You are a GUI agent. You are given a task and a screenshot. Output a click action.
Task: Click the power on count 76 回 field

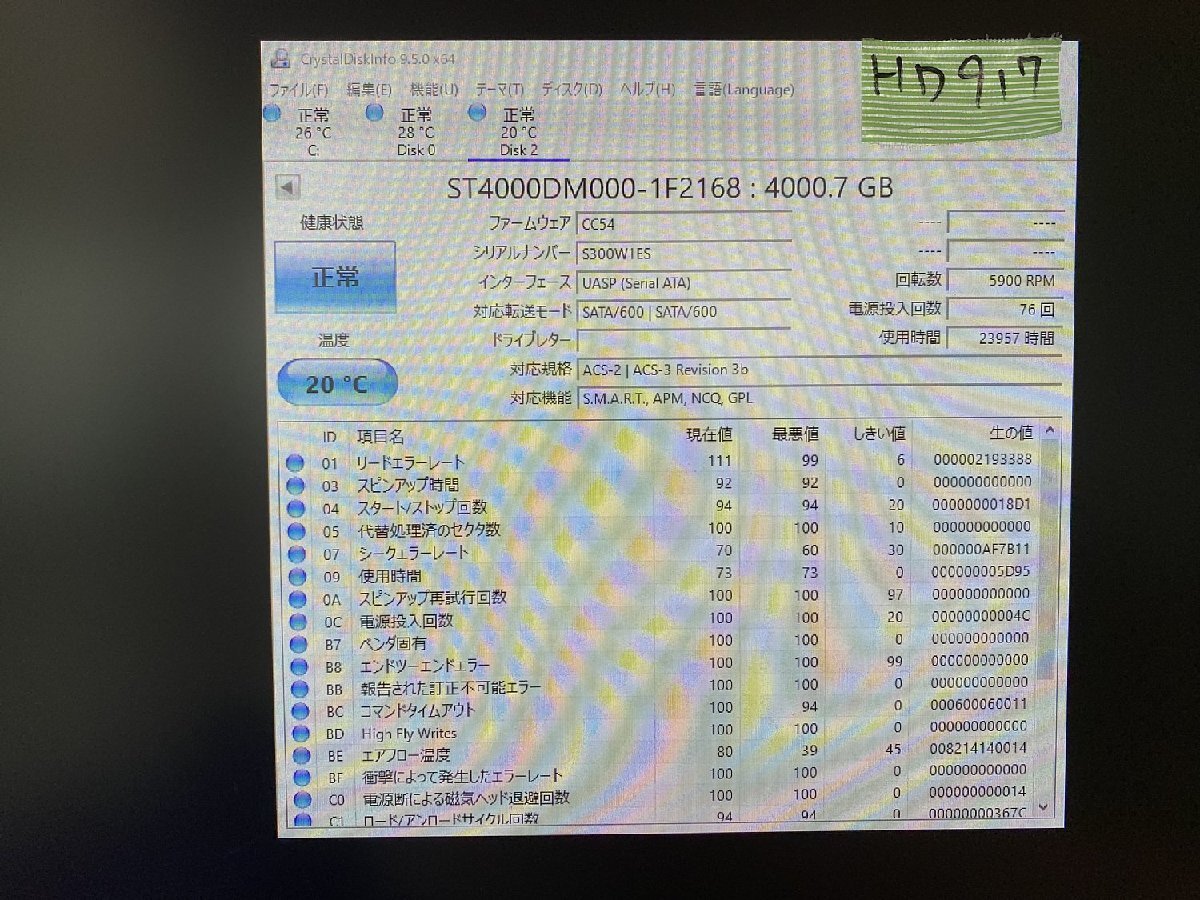tap(1003, 310)
